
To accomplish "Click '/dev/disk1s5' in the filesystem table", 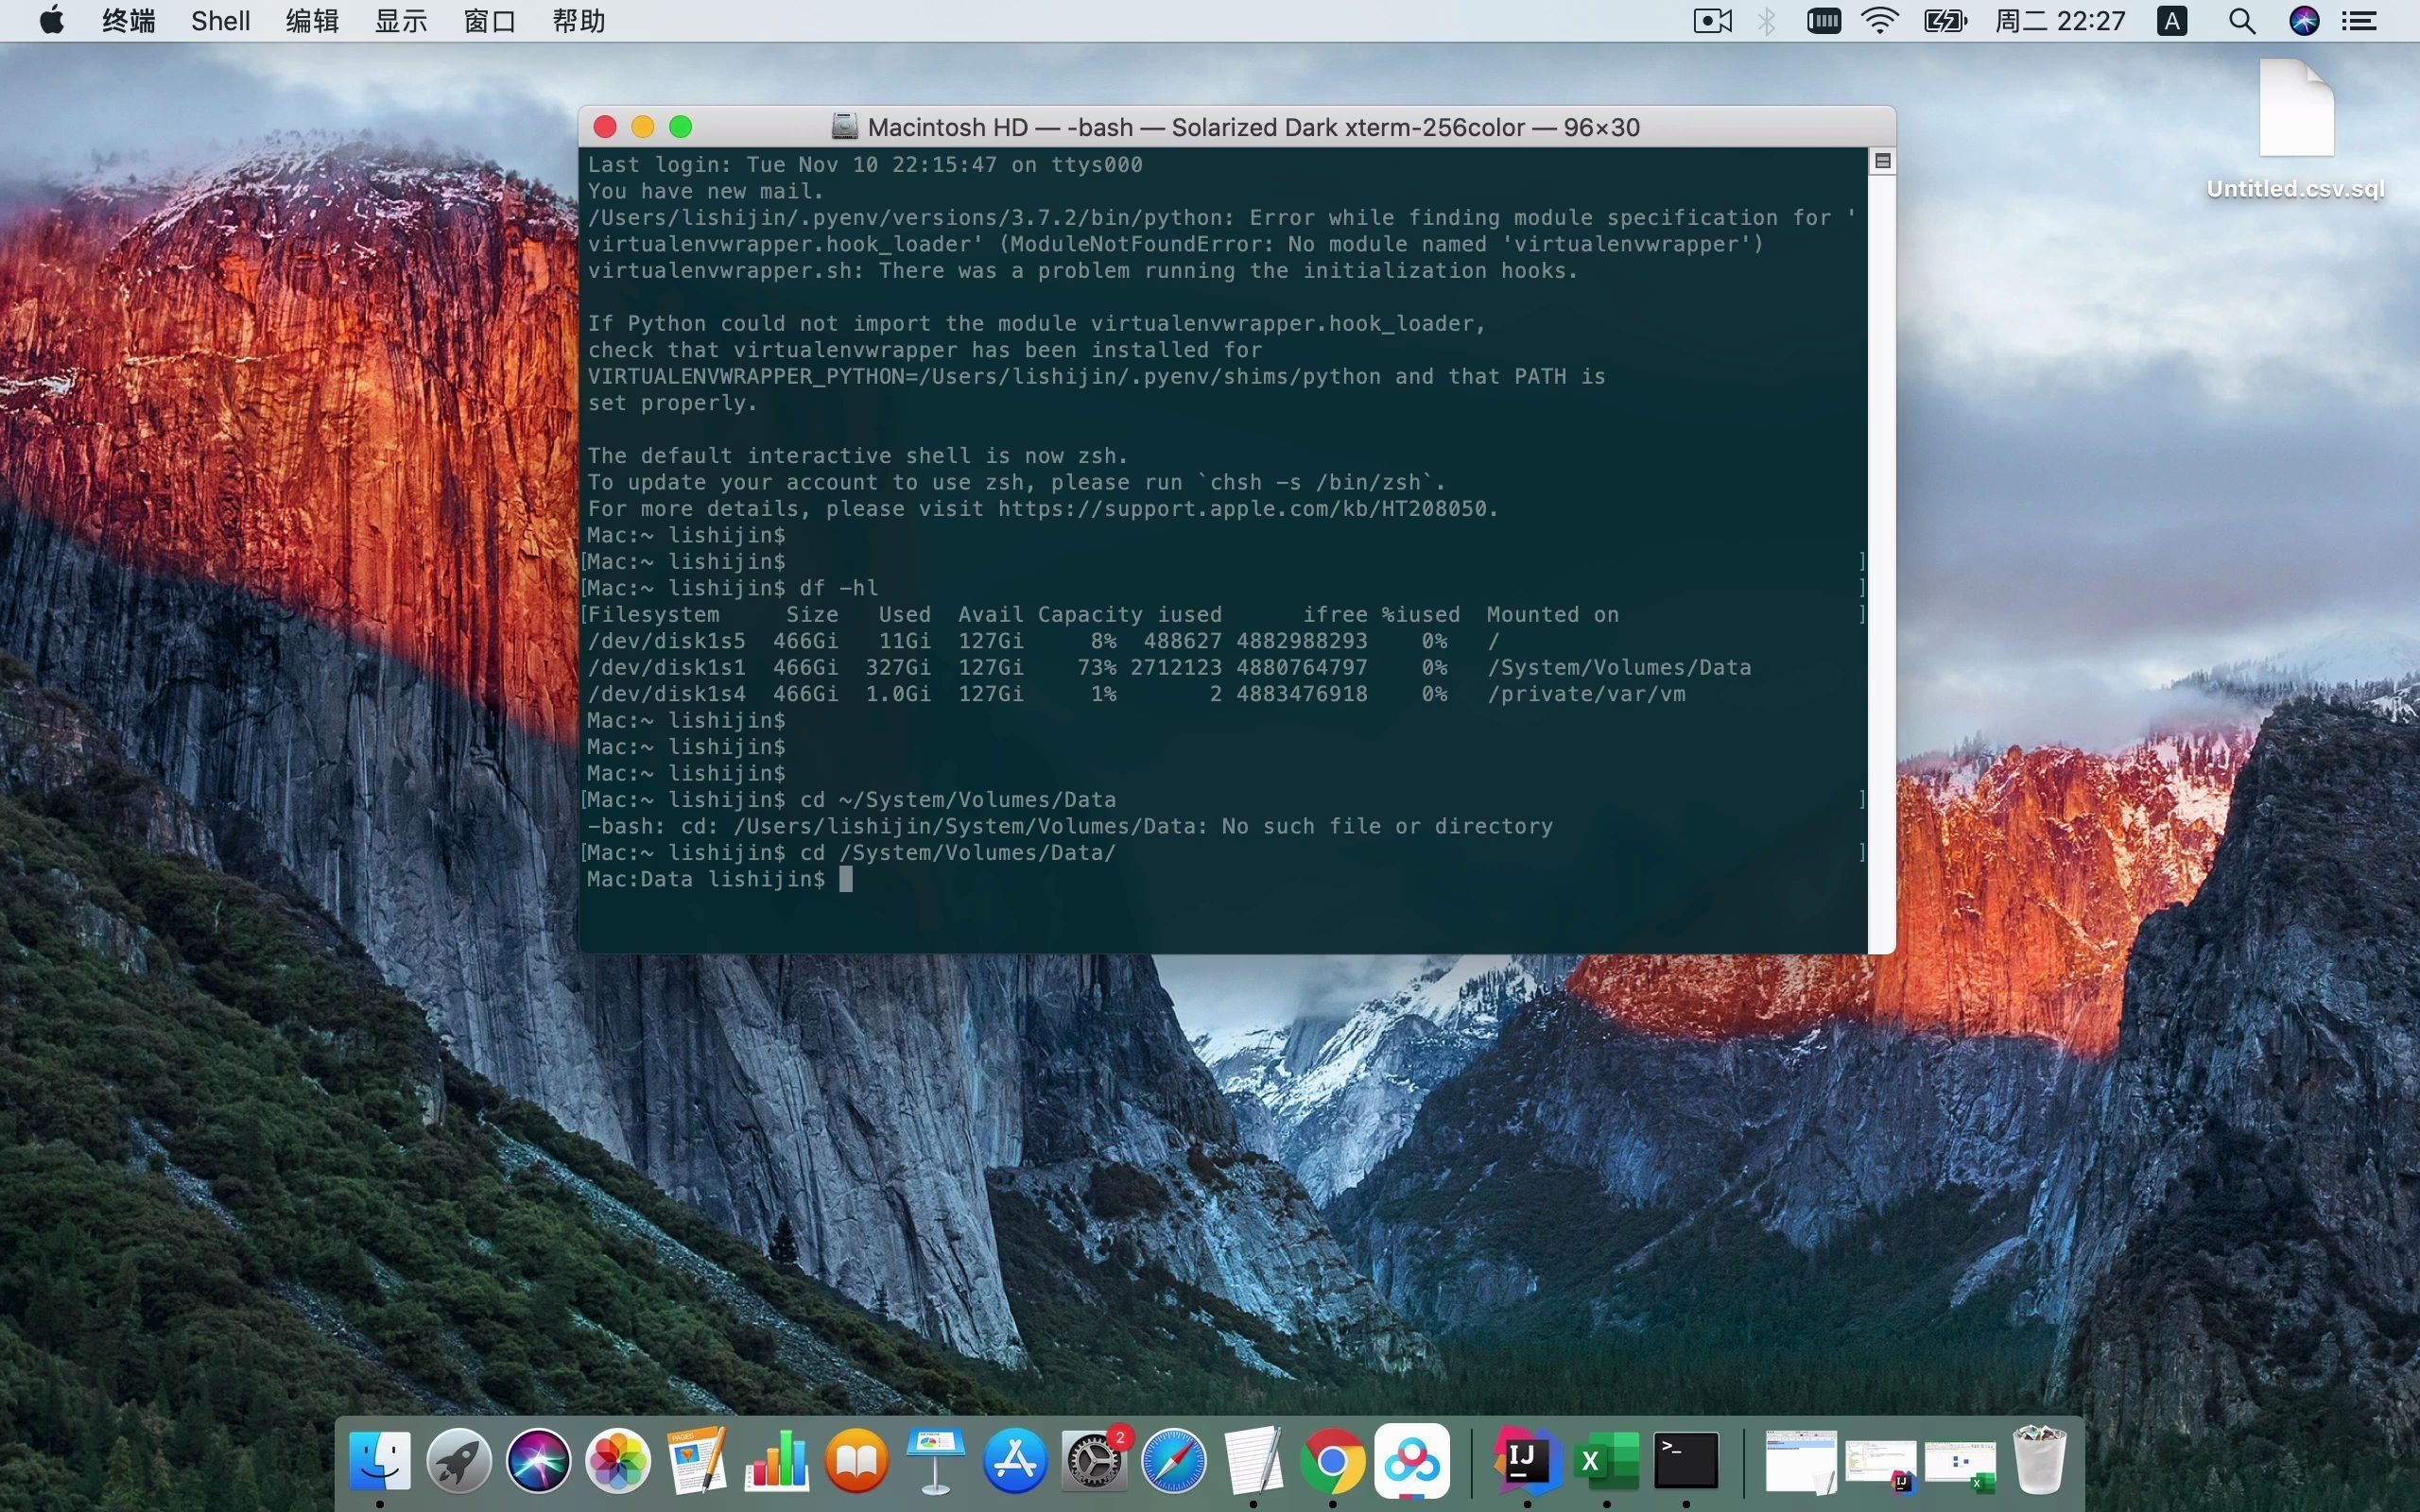I will click(x=666, y=641).
